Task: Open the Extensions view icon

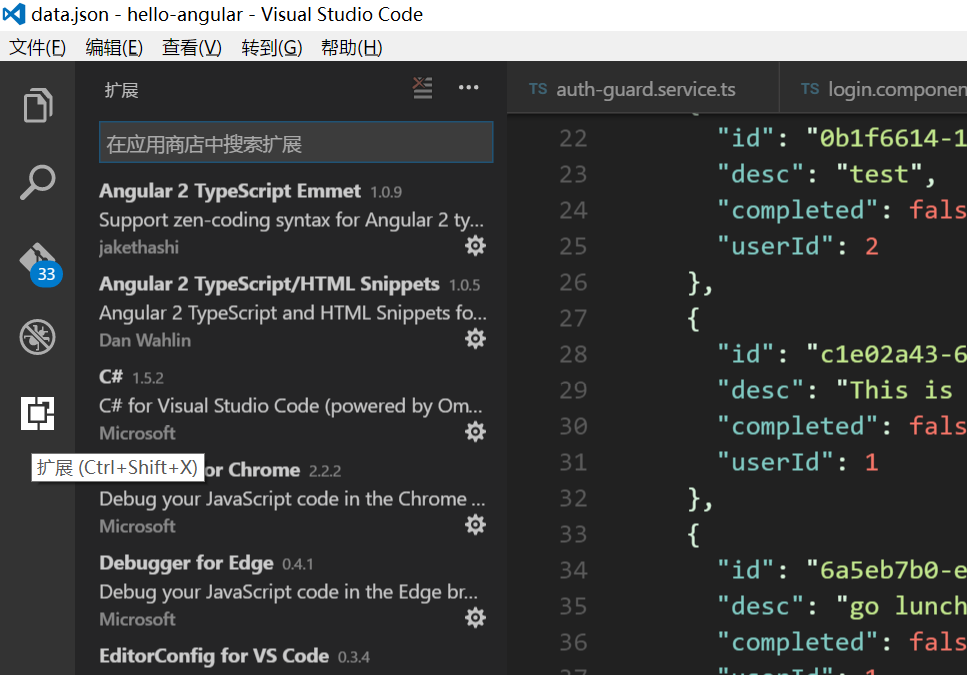Action: [38, 413]
